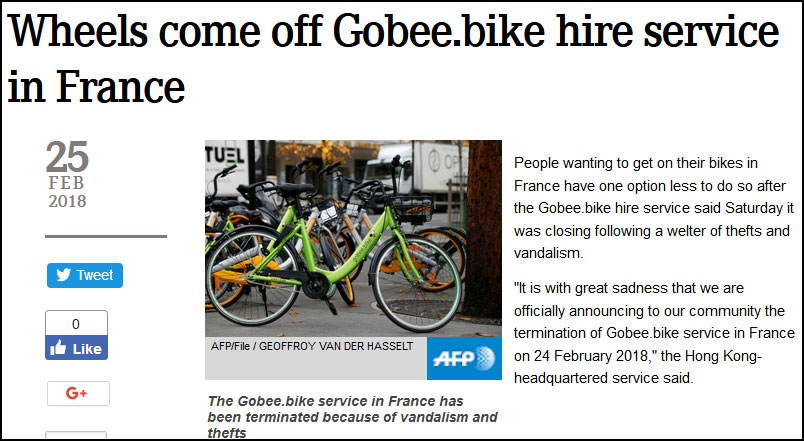This screenshot has width=804, height=441.
Task: Click the Twitter bird icon
Action: pyautogui.click(x=62, y=275)
